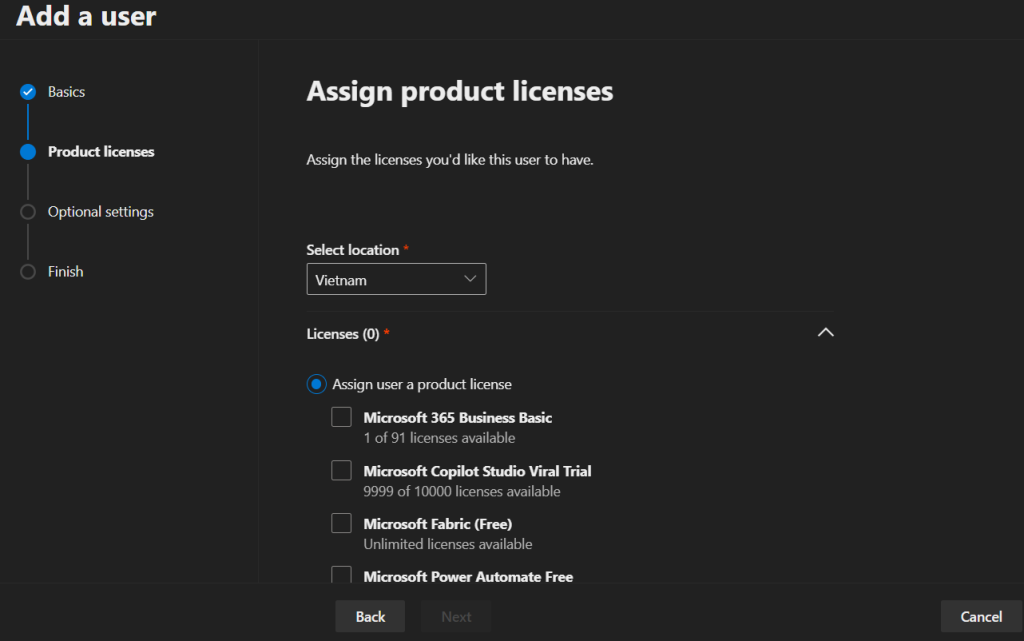Go to the completed Basics step
The width and height of the screenshot is (1024, 641).
pos(66,92)
